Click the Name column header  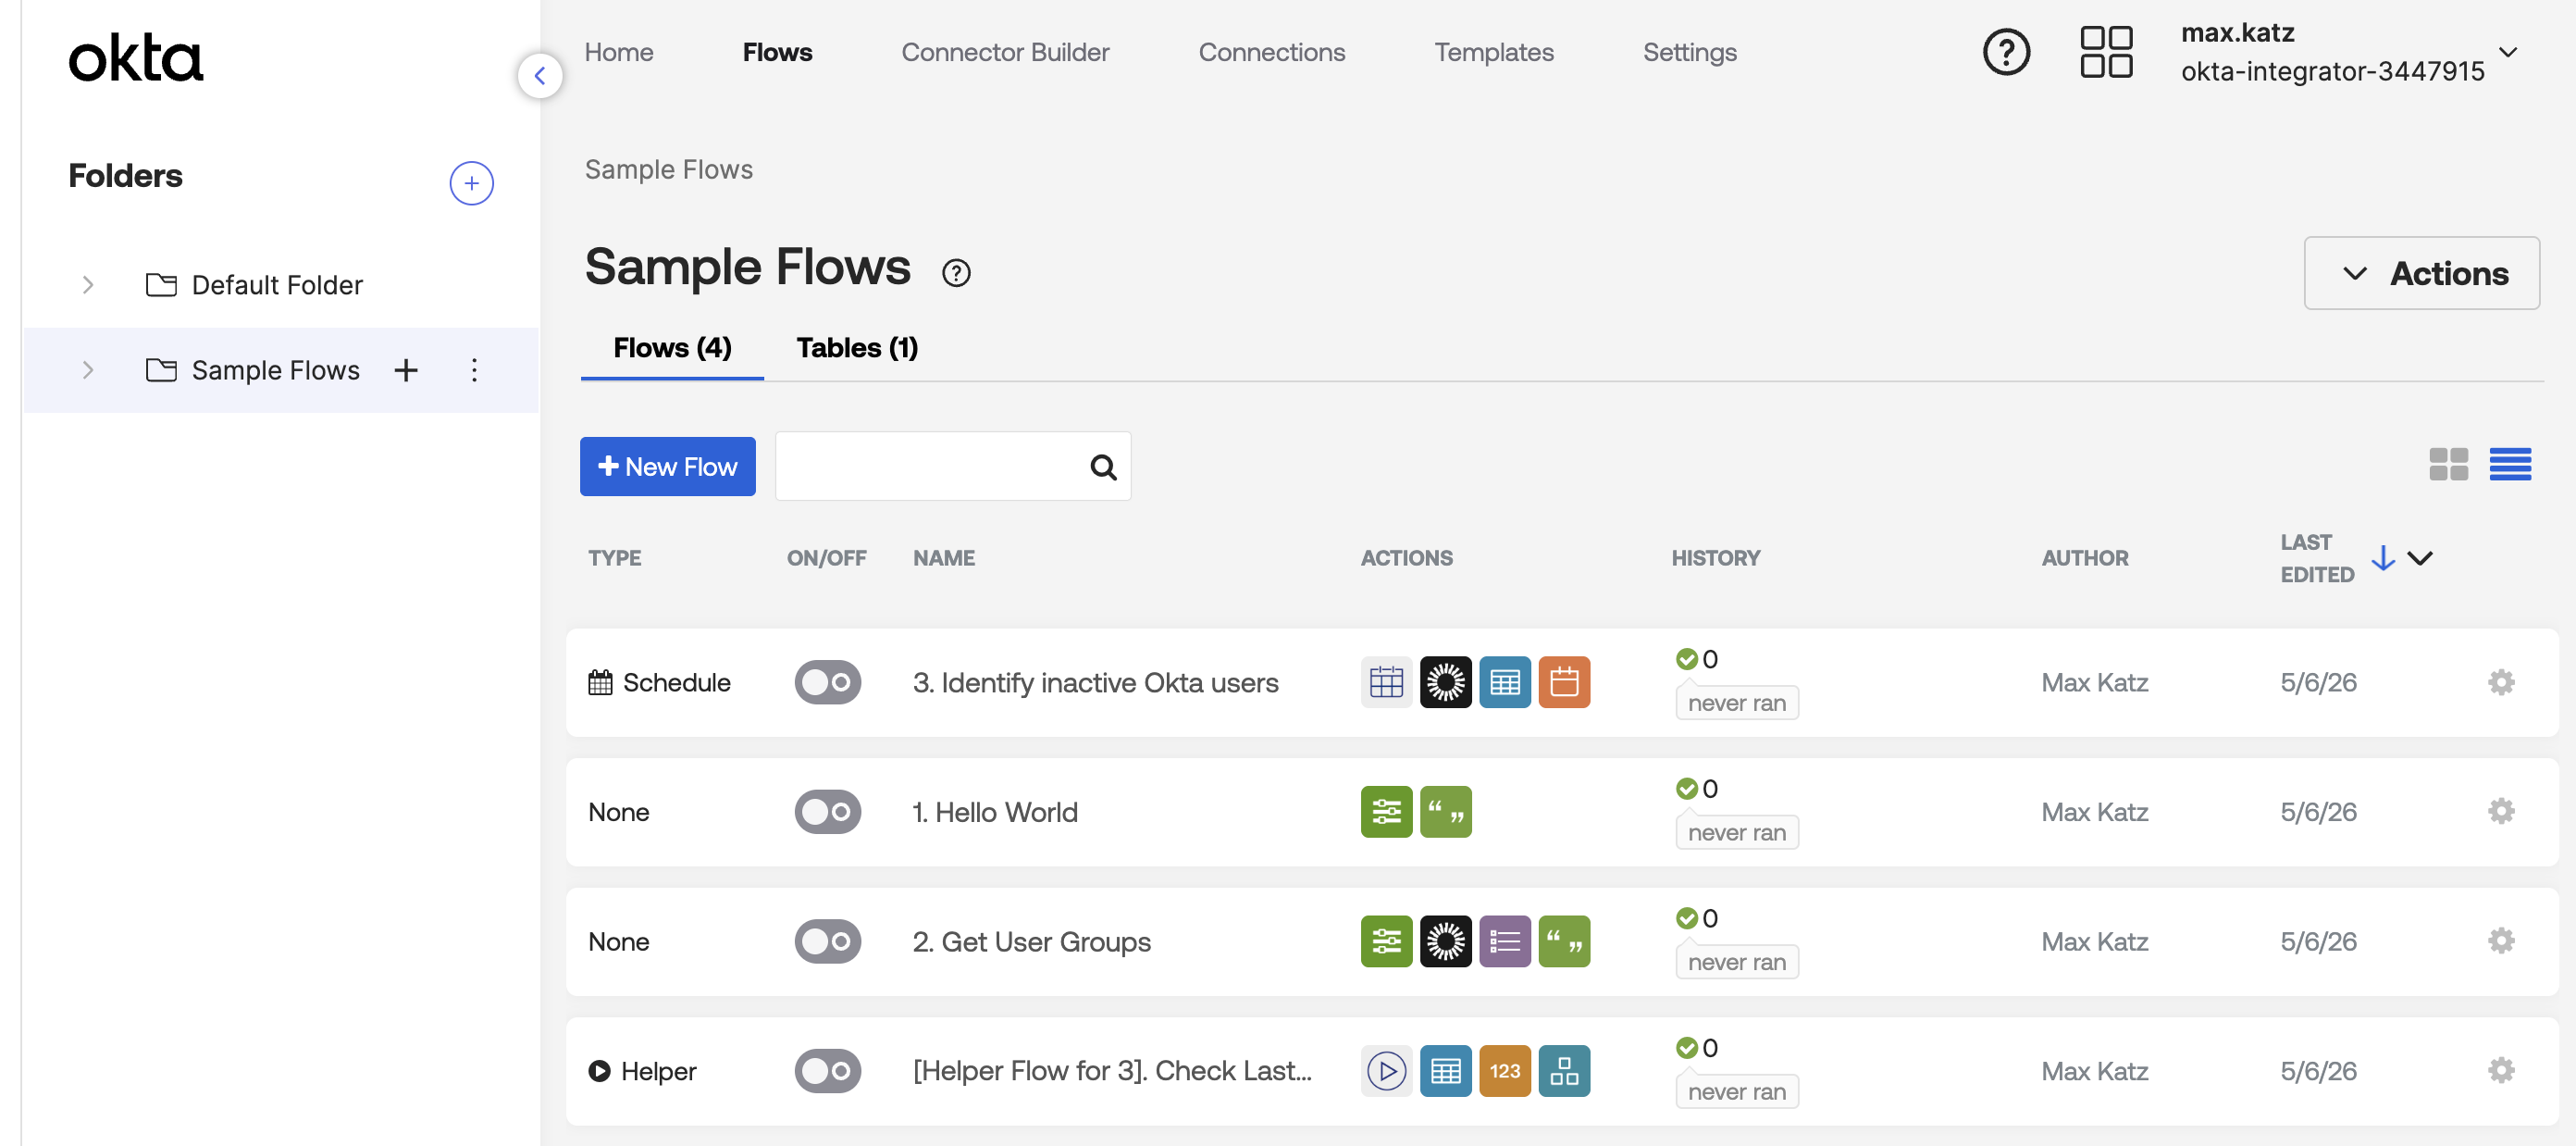[x=943, y=558]
